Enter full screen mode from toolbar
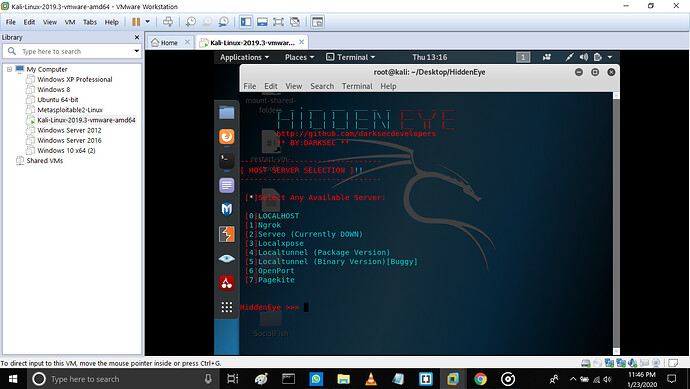690x389 pixels. [x=279, y=22]
